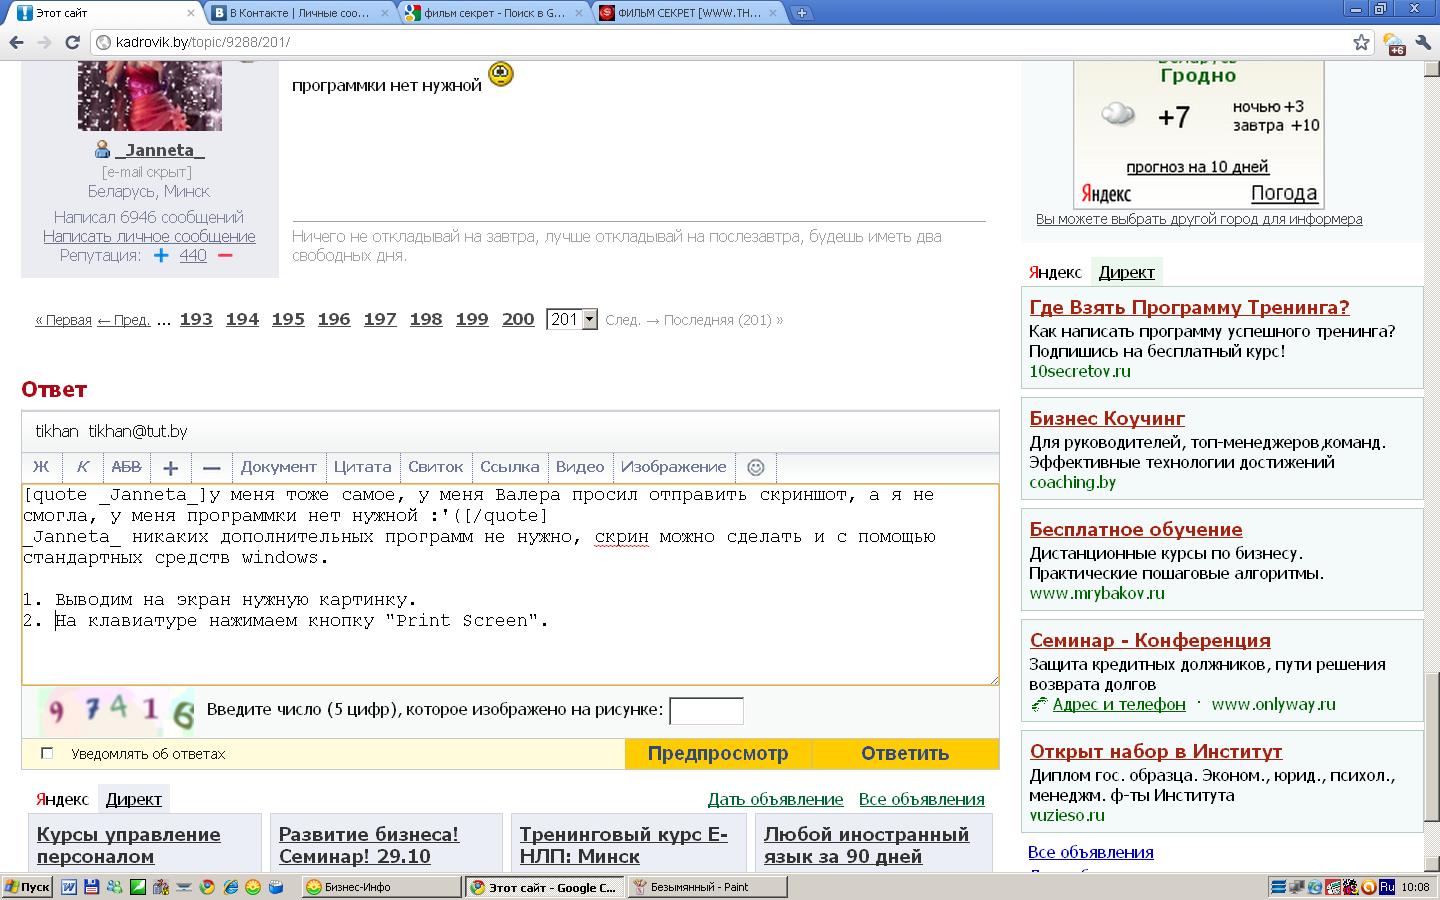Switch to Бизнес-Инфо taskbar window
1440x900 pixels.
click(381, 887)
